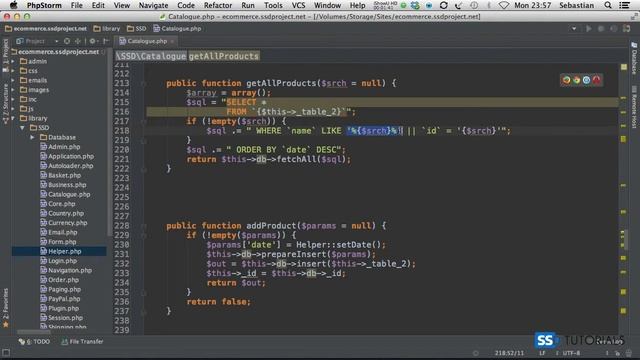Image resolution: width=640 pixels, height=360 pixels.
Task: Click Catalogue.php breadcrumb in navigation bar
Action: pyautogui.click(x=178, y=29)
